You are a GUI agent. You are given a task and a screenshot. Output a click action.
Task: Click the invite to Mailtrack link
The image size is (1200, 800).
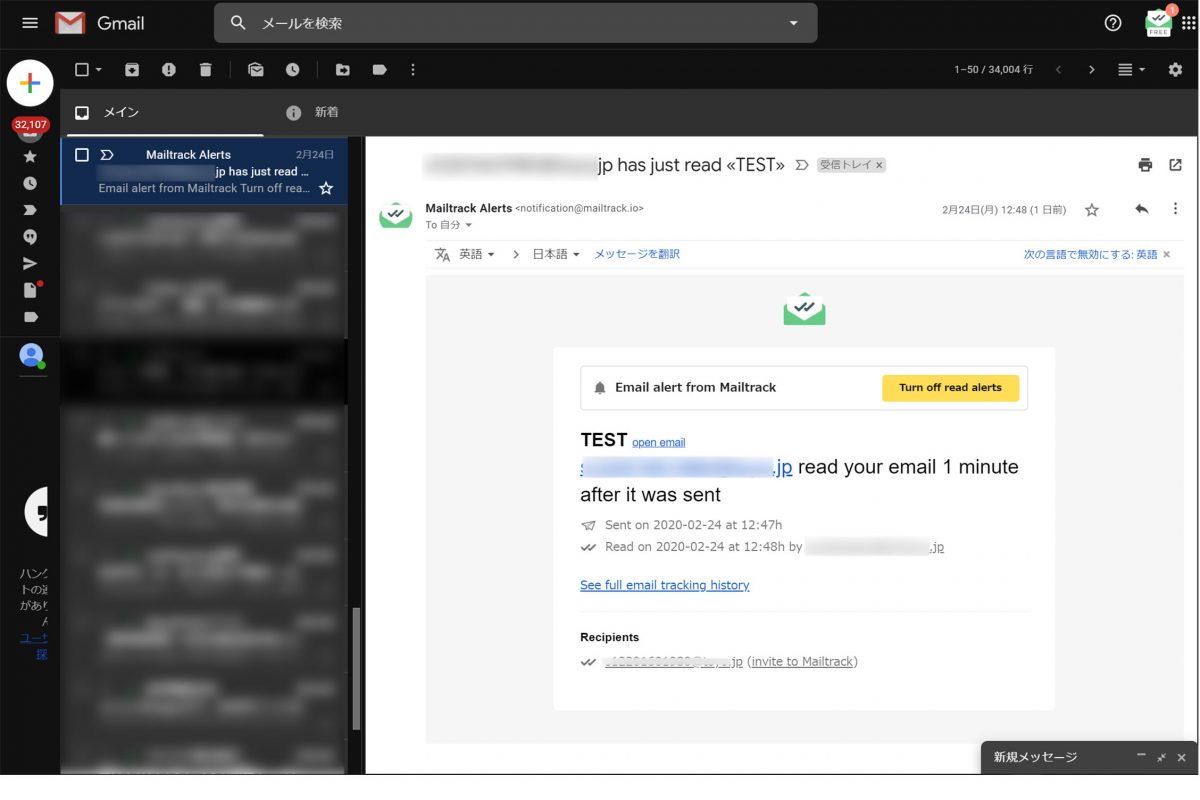click(x=802, y=662)
